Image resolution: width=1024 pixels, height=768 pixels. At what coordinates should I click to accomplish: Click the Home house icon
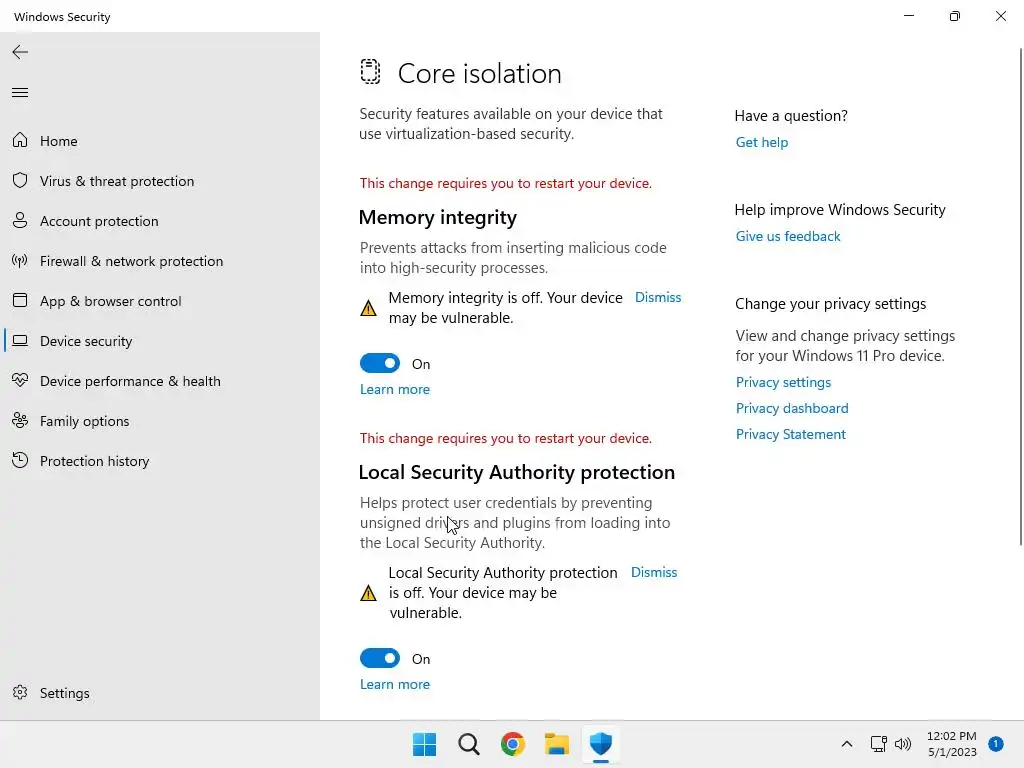point(20,140)
